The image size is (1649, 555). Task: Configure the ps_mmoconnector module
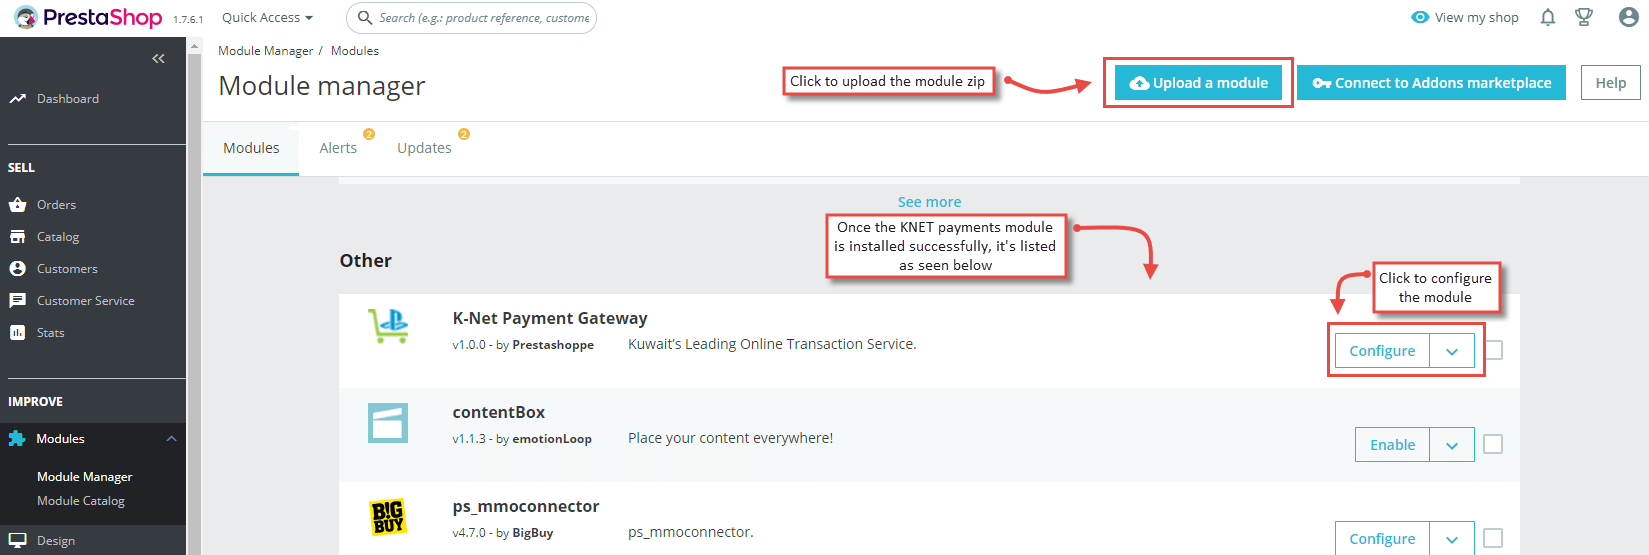tap(1382, 539)
